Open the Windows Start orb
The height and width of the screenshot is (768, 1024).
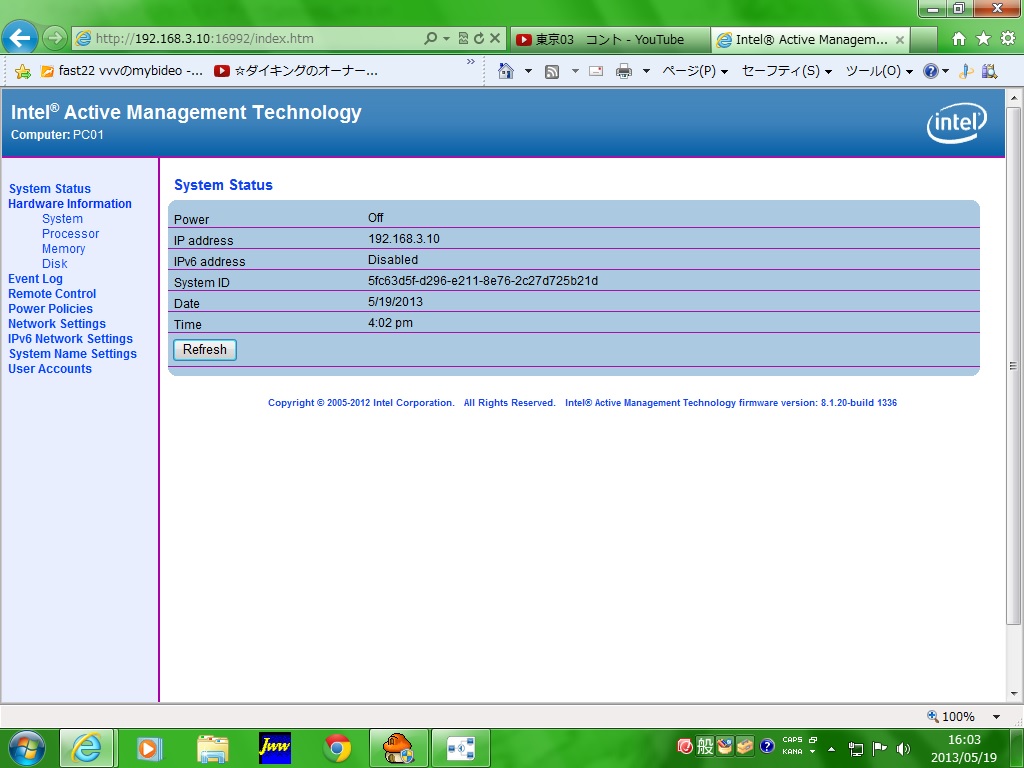tap(27, 748)
